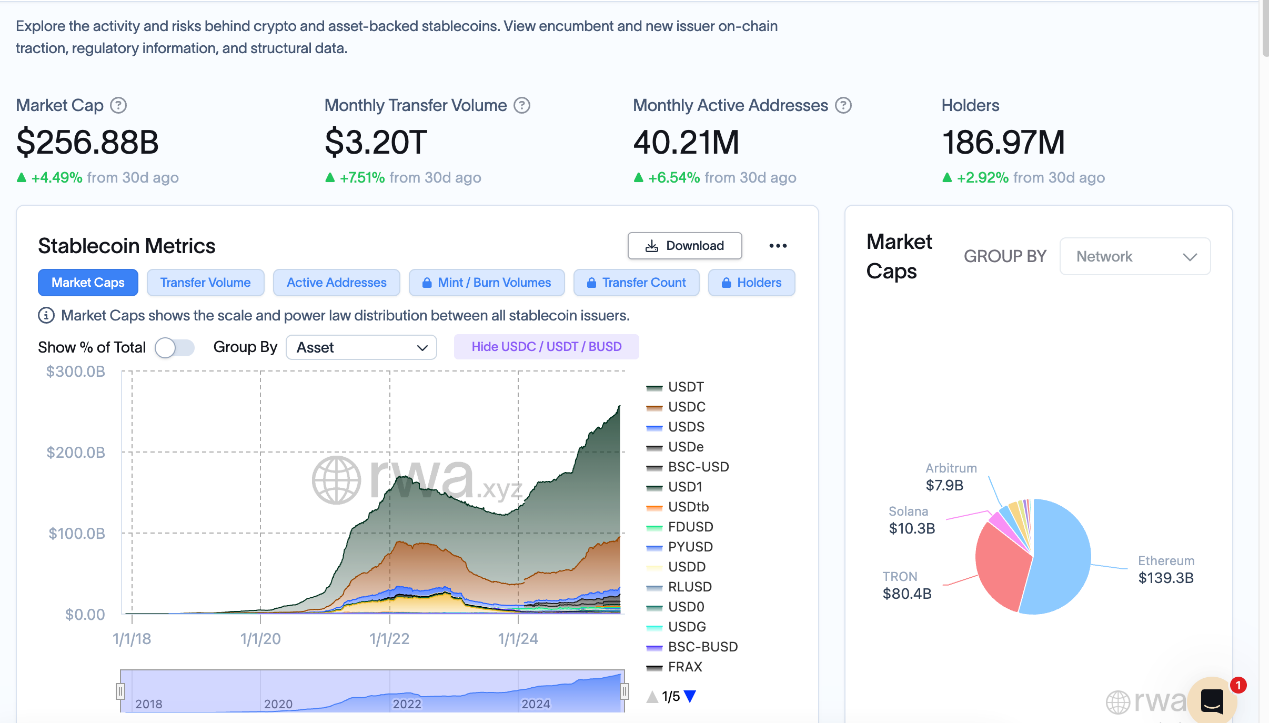Toggle Show % of Total switch

(174, 347)
